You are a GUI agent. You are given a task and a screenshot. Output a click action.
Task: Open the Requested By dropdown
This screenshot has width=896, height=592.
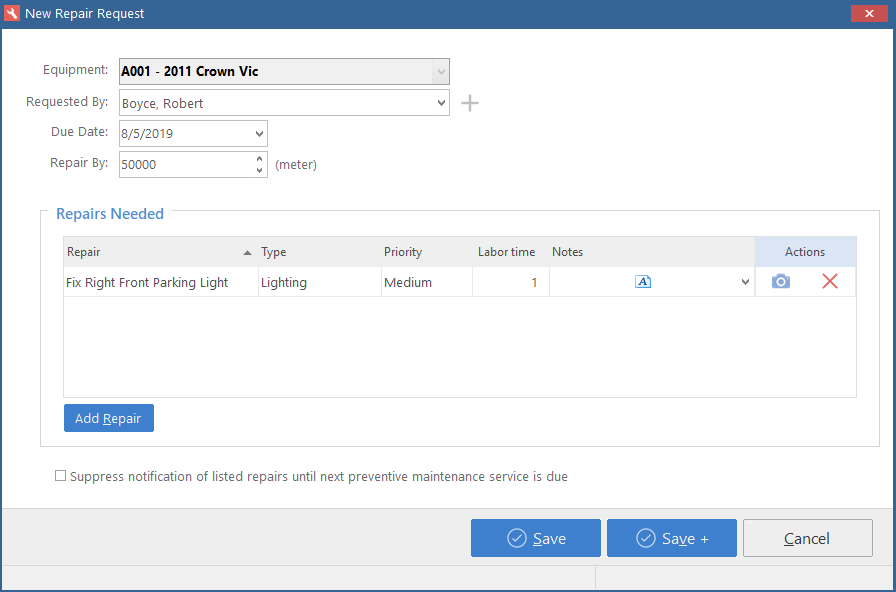(441, 103)
